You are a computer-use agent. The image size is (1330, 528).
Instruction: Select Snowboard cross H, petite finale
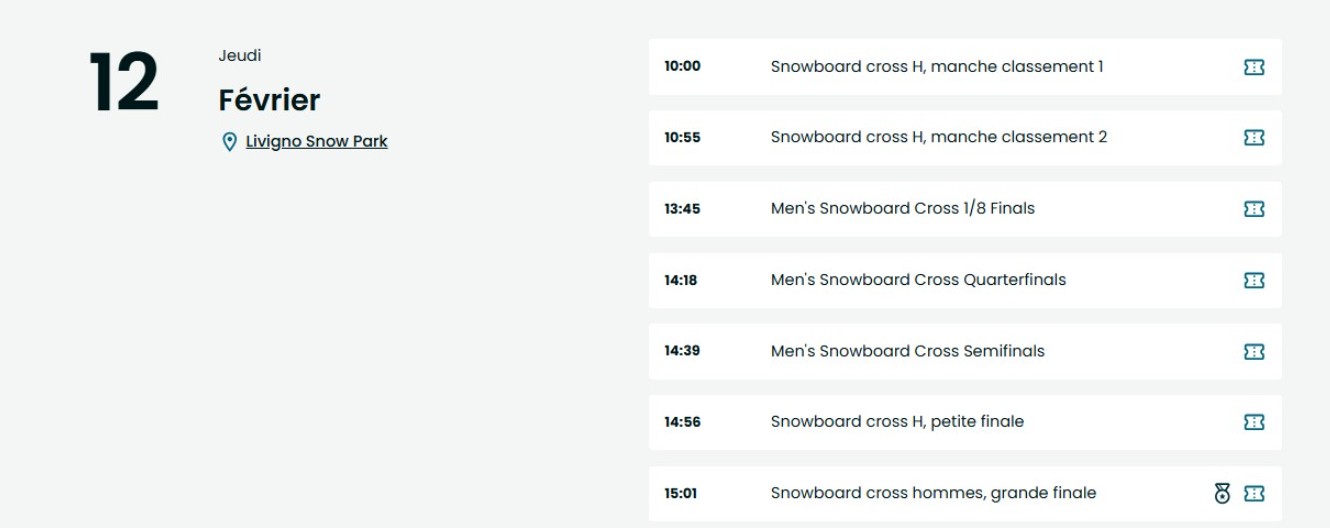click(897, 422)
